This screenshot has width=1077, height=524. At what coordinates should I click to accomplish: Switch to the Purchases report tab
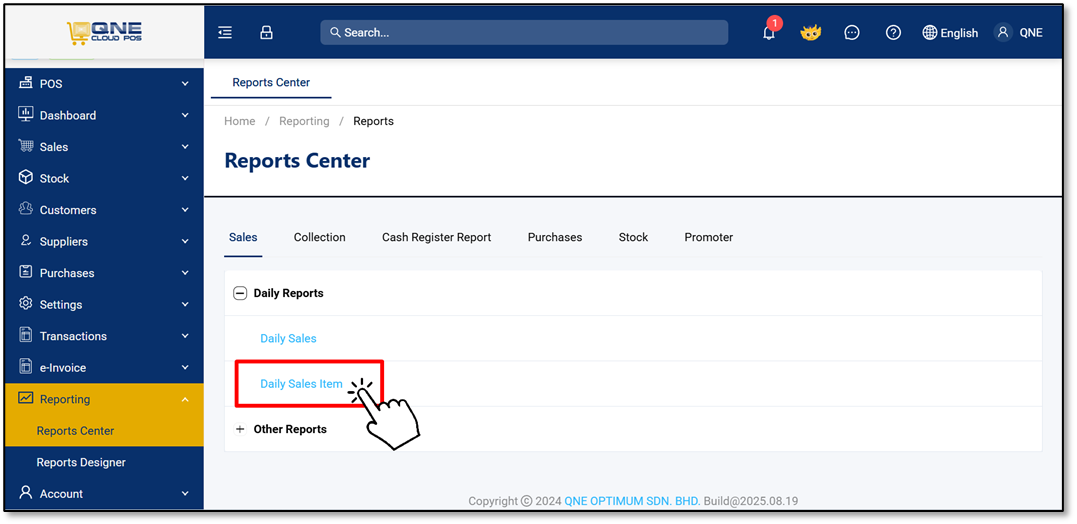(x=554, y=238)
